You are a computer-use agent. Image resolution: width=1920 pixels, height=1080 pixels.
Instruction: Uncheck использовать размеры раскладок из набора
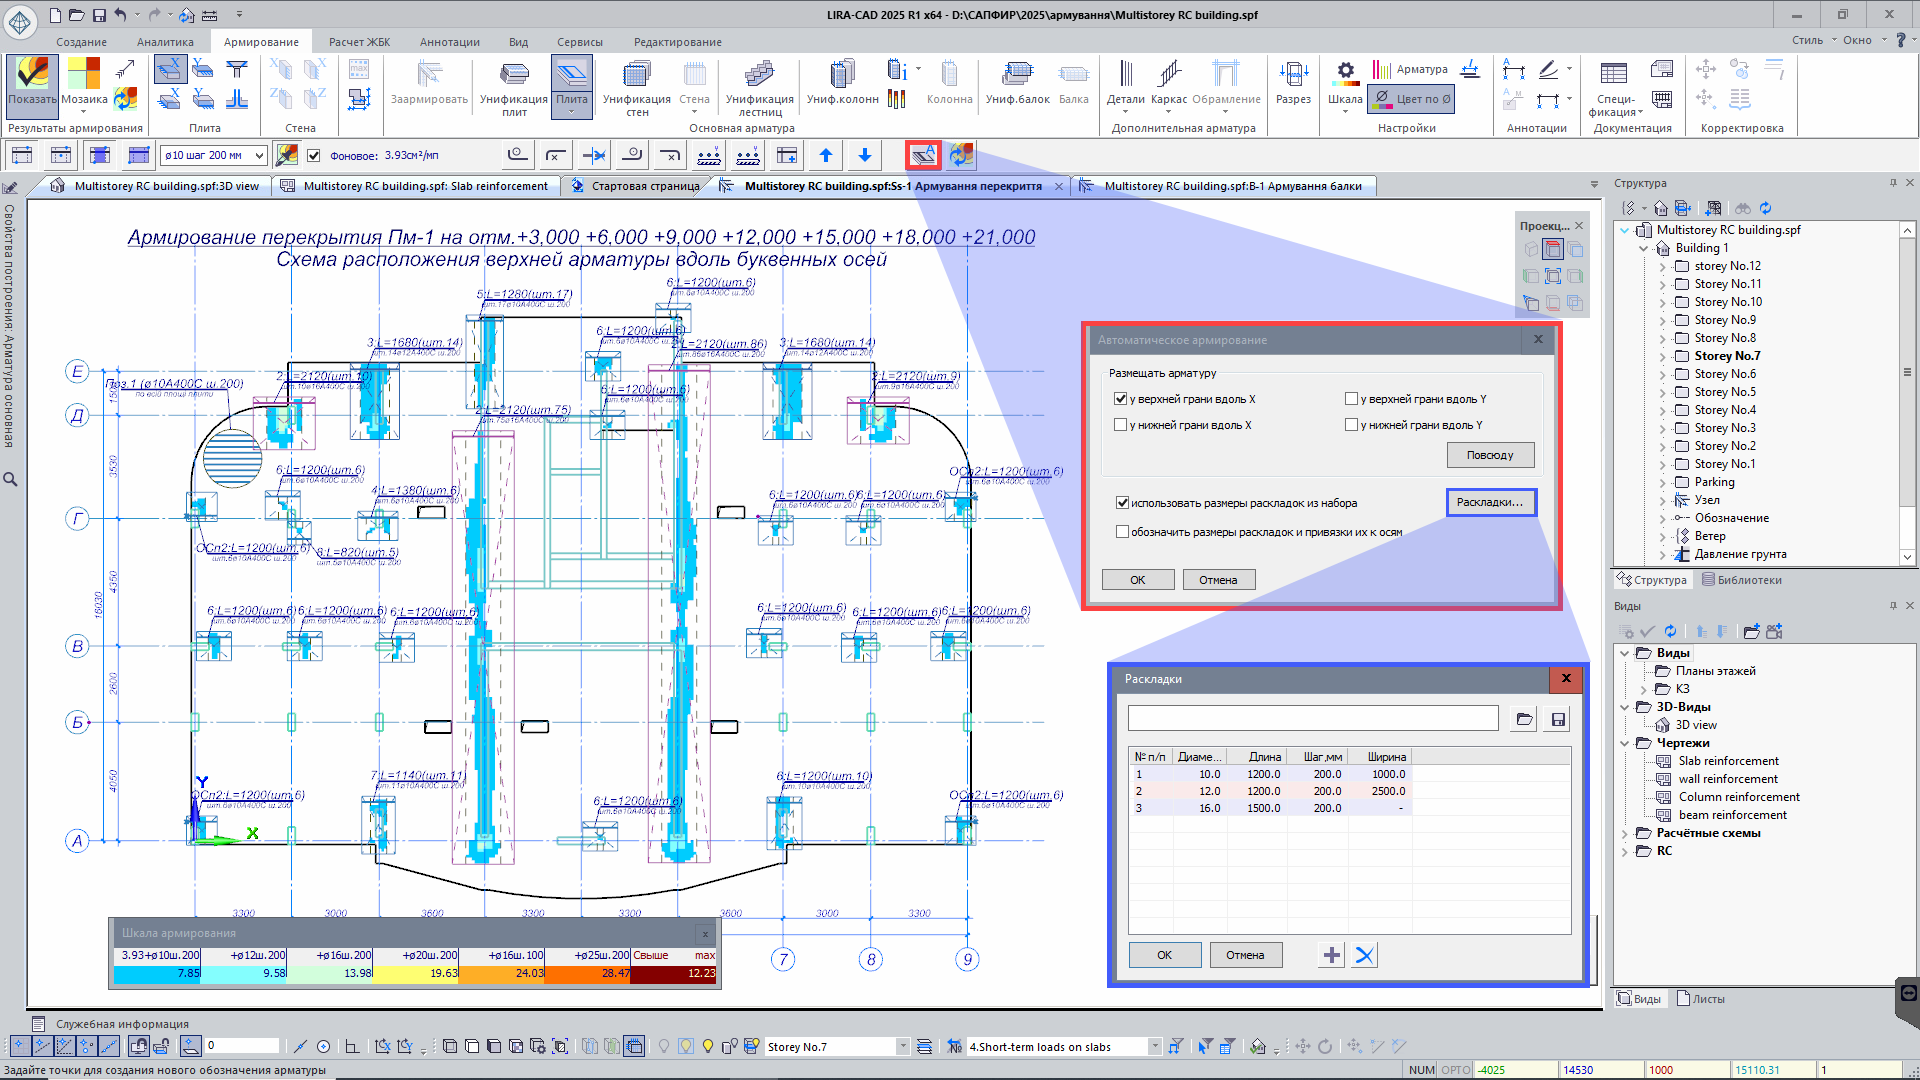1122,503
